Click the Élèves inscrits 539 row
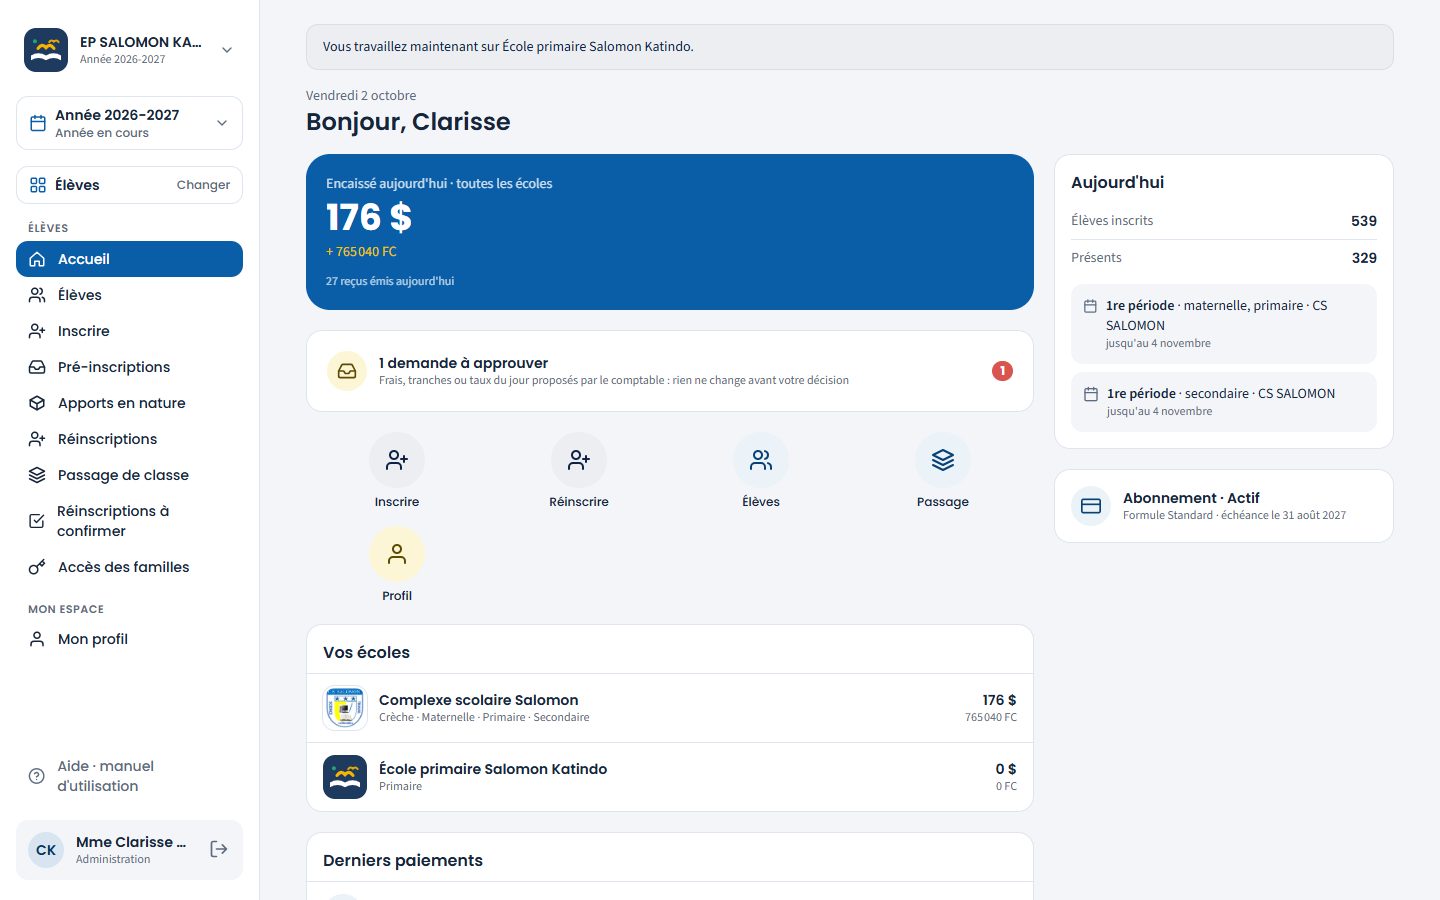This screenshot has height=900, width=1440. click(x=1224, y=221)
